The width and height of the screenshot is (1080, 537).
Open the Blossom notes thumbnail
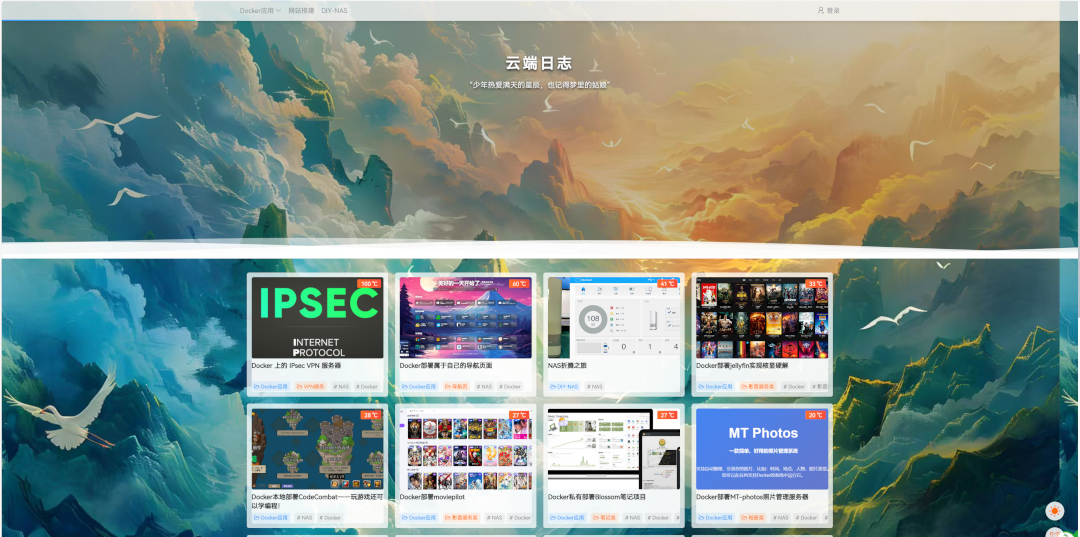coord(614,449)
